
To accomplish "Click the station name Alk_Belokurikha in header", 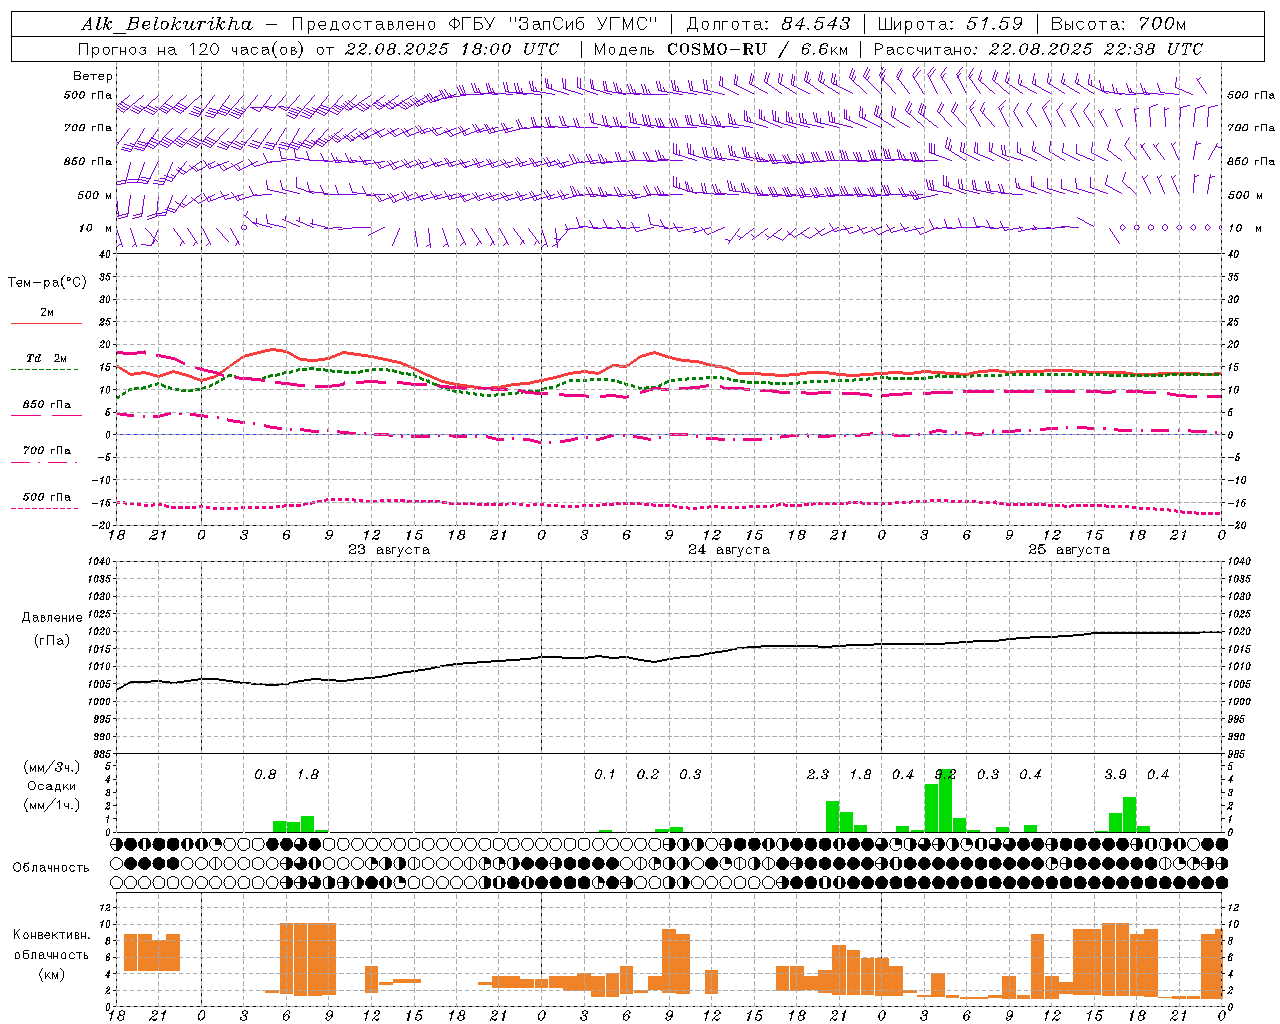I will point(167,24).
